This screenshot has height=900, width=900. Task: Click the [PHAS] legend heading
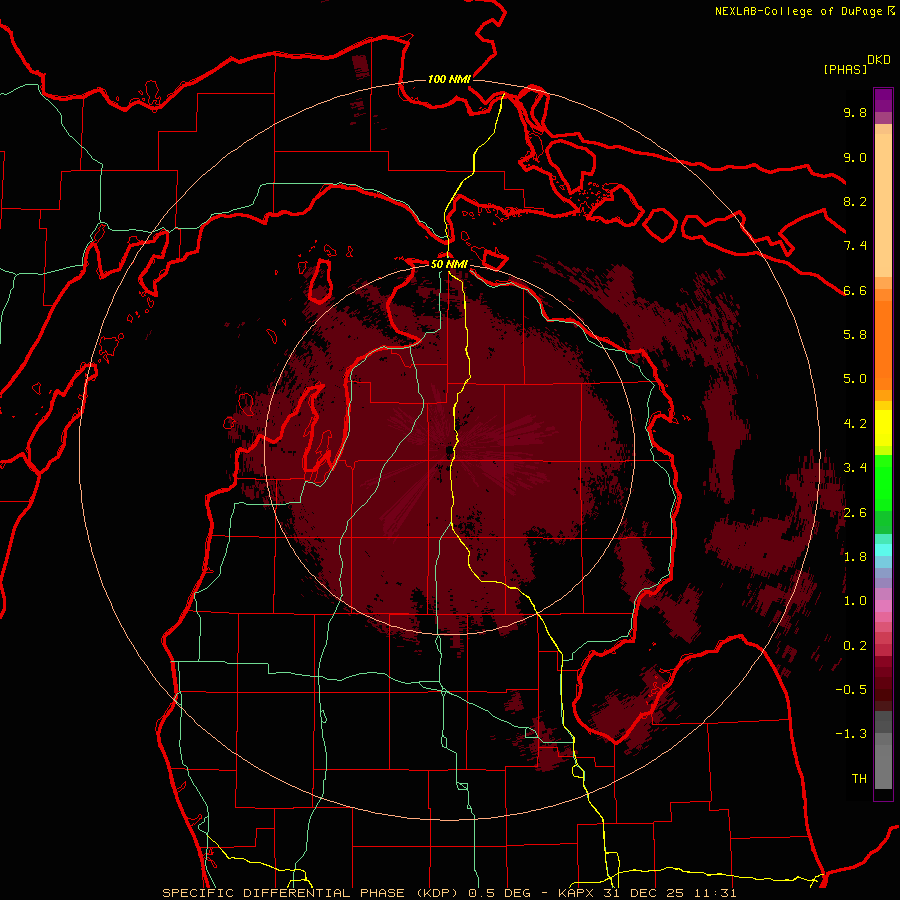click(845, 69)
